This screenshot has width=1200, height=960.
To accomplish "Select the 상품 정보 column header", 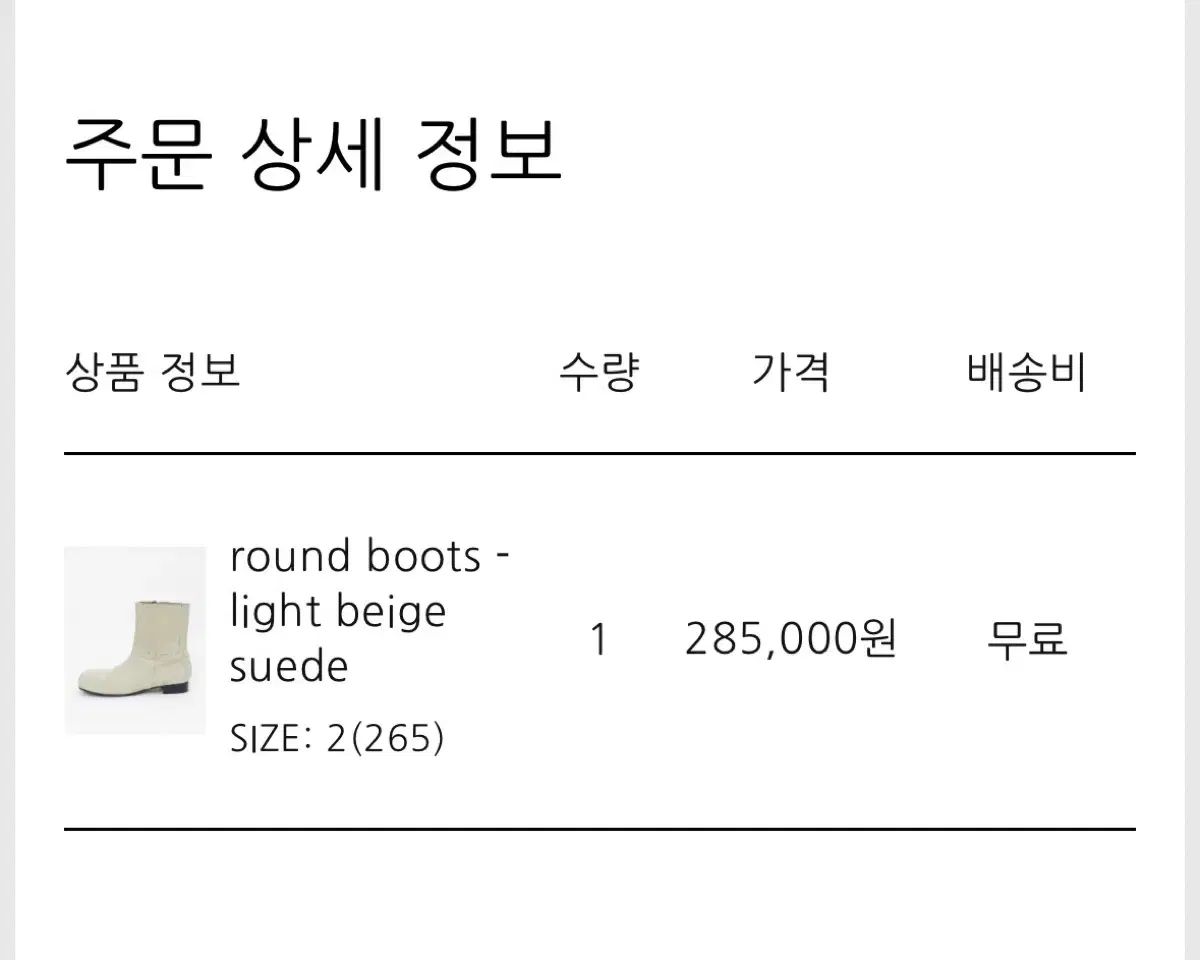I will (x=152, y=373).
